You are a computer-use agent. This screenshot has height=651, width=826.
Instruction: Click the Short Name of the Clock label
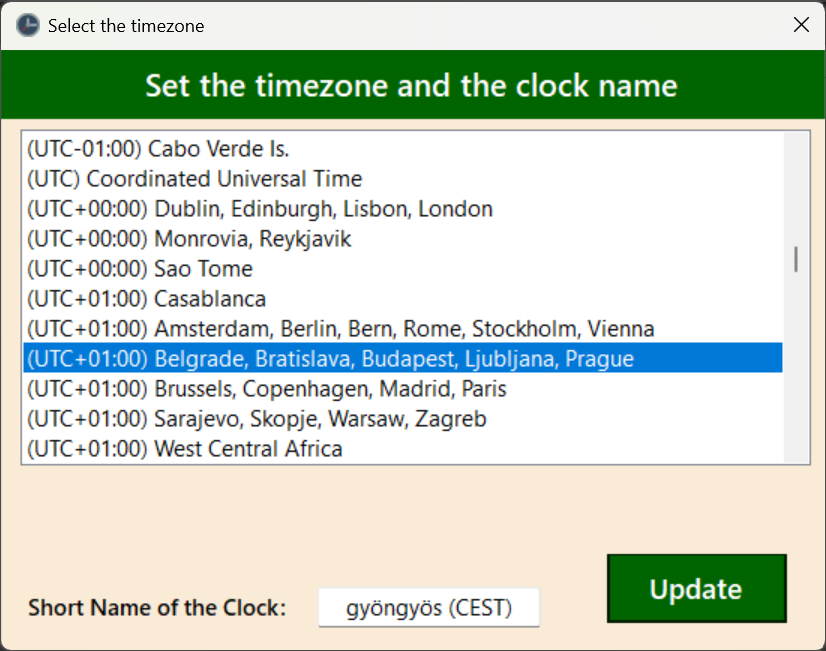pyautogui.click(x=156, y=607)
